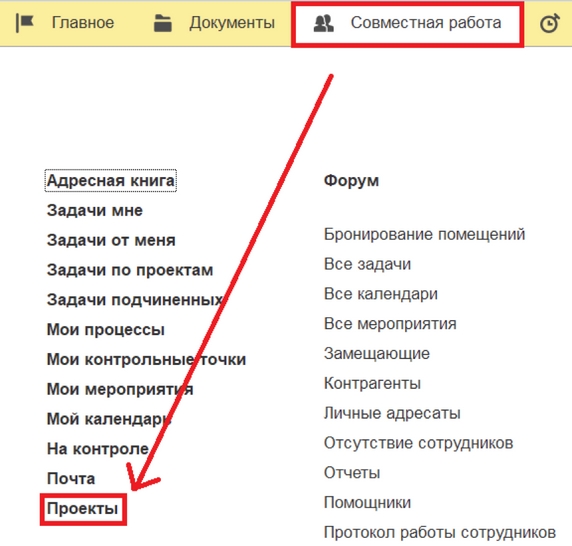This screenshot has width=572, height=546.
Task: Open the Форум link
Action: [x=351, y=181]
